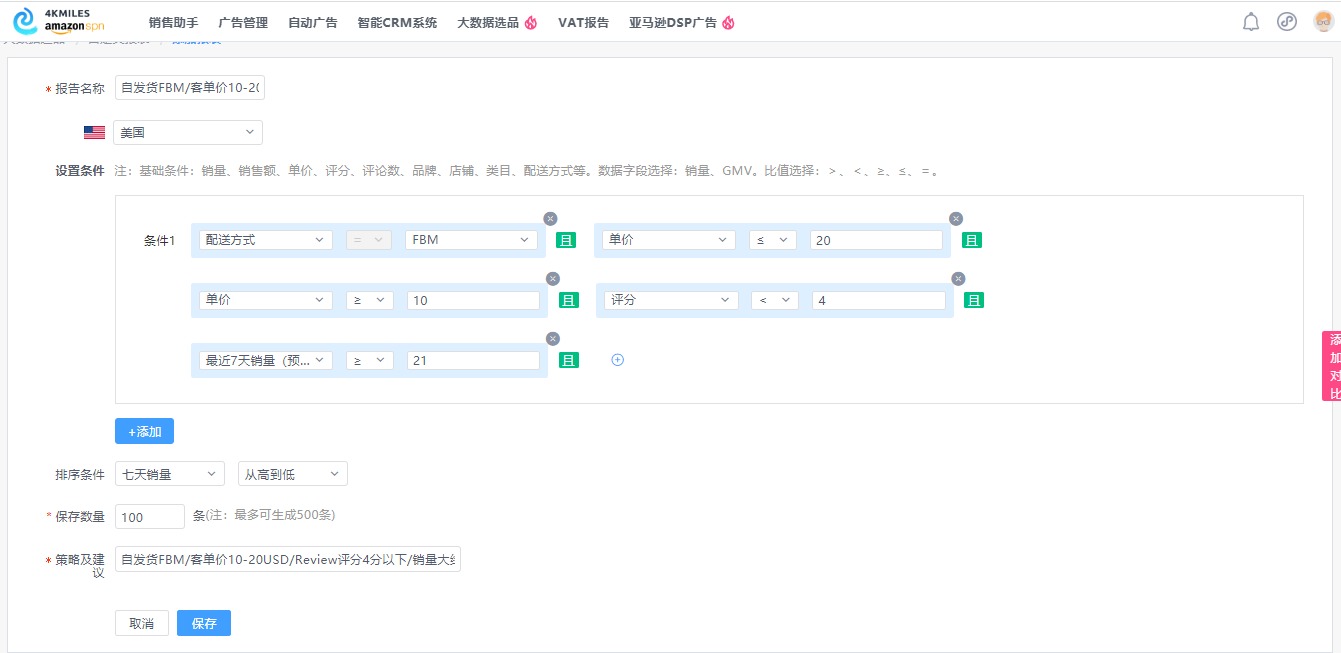Select the VAT报告 navigation tab
Viewport: 1341px width, 653px height.
tap(584, 20)
